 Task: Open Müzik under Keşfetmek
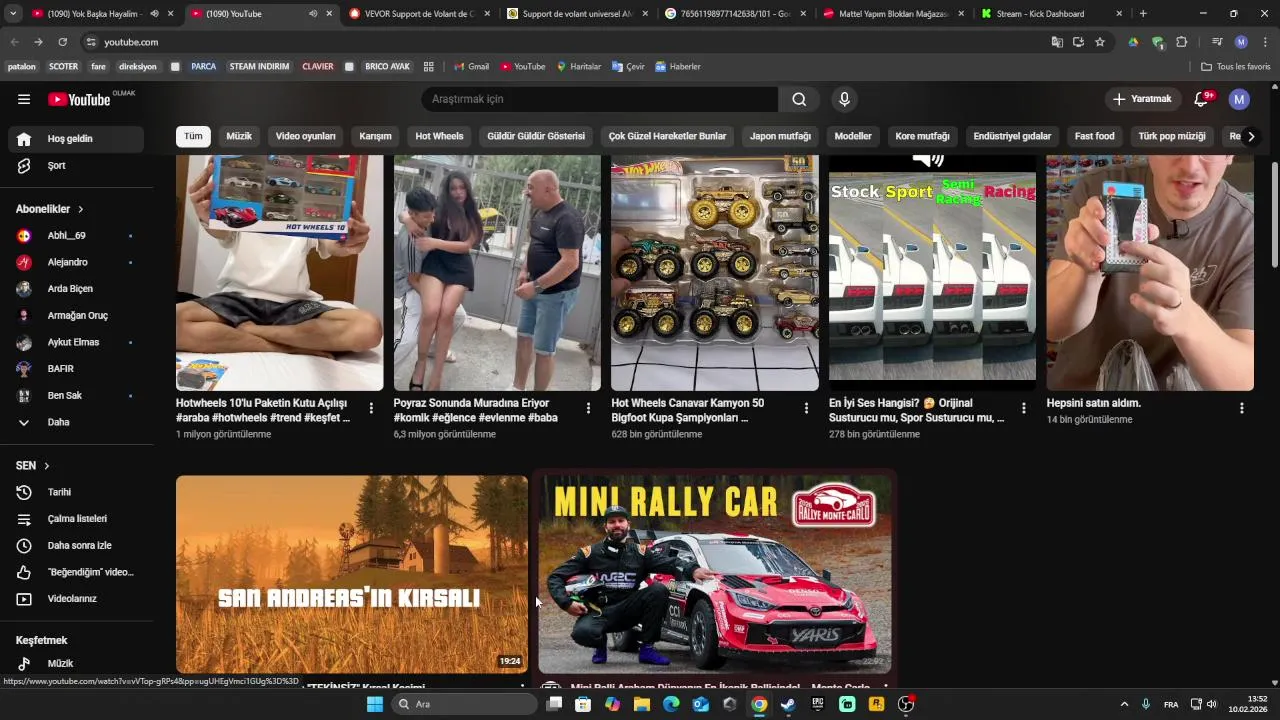click(x=76, y=663)
